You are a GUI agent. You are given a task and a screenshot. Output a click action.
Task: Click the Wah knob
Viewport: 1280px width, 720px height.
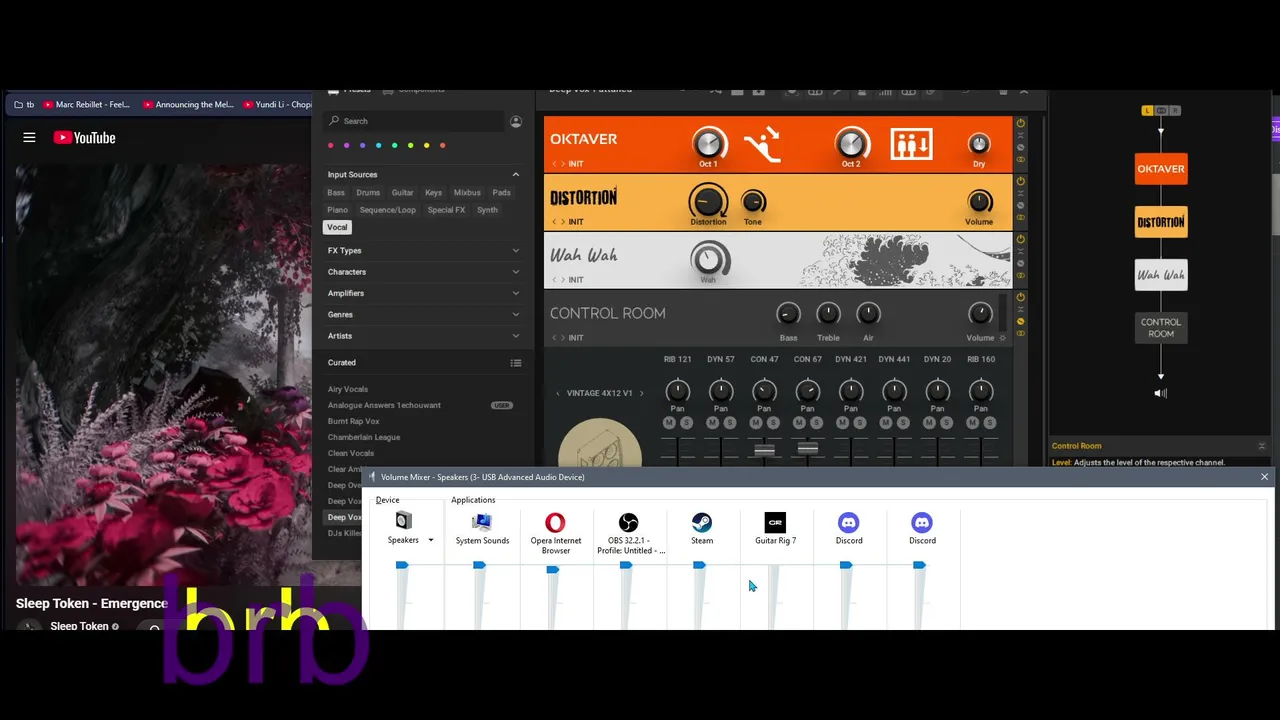709,260
